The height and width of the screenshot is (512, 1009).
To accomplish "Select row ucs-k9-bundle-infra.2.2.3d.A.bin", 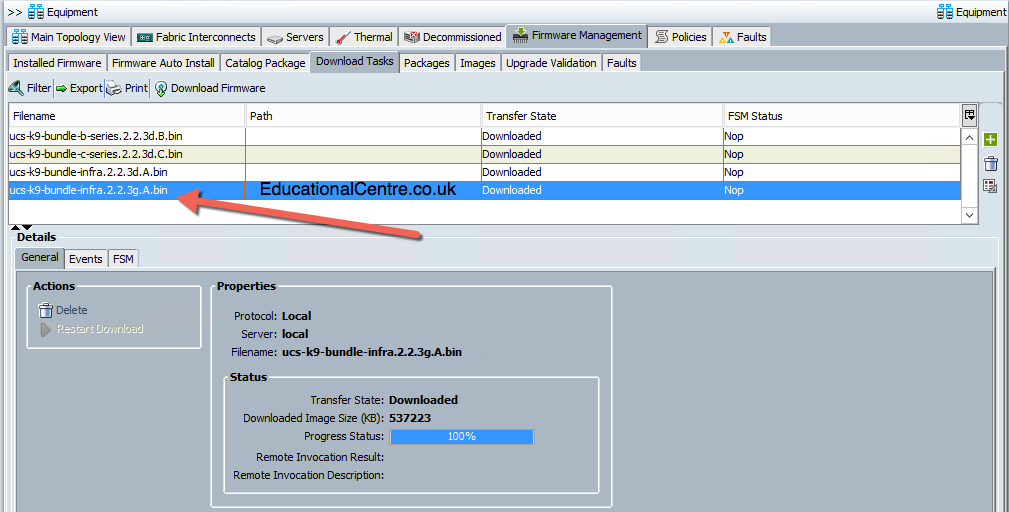I will (x=485, y=172).
